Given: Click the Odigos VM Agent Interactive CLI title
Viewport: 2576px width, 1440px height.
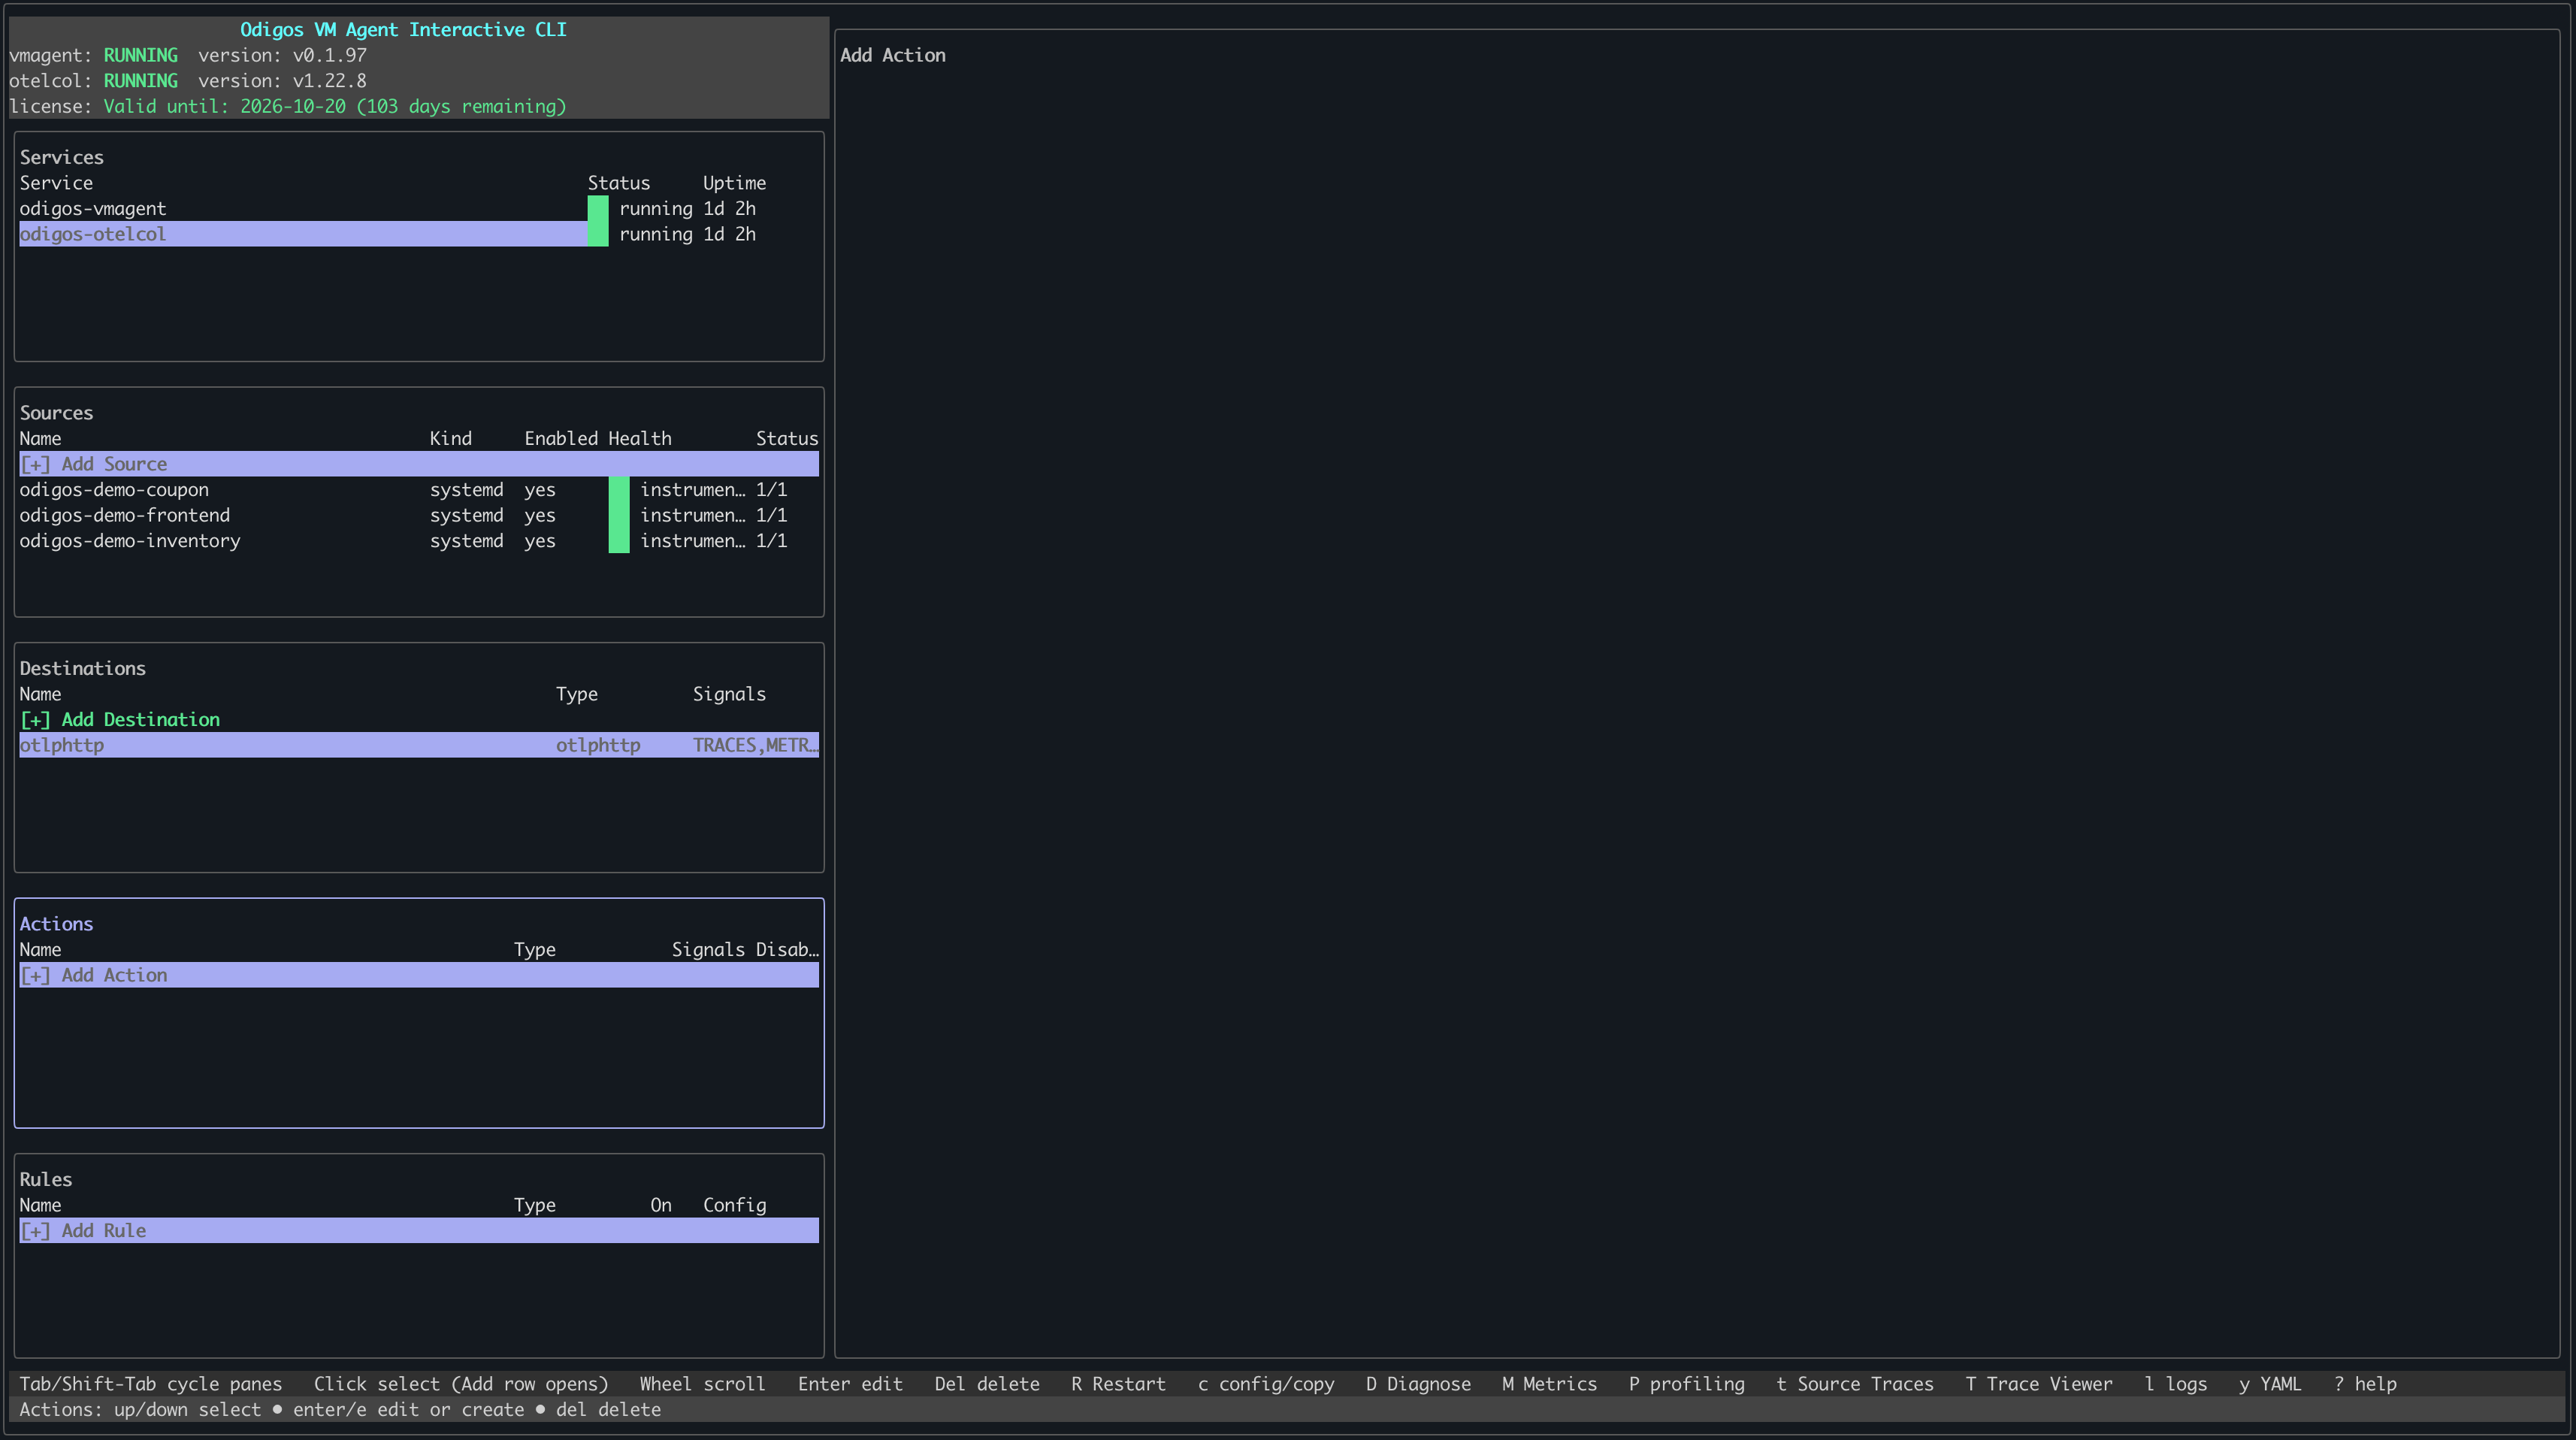Looking at the screenshot, I should tap(404, 30).
